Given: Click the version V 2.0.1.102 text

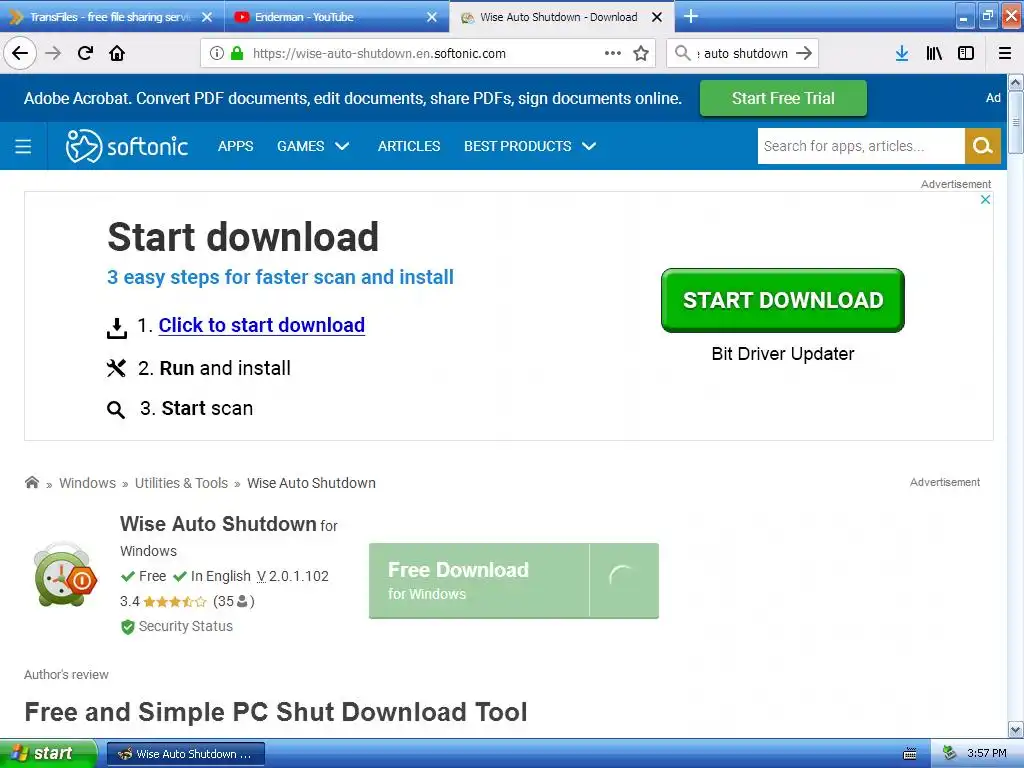Looking at the screenshot, I should [x=293, y=576].
